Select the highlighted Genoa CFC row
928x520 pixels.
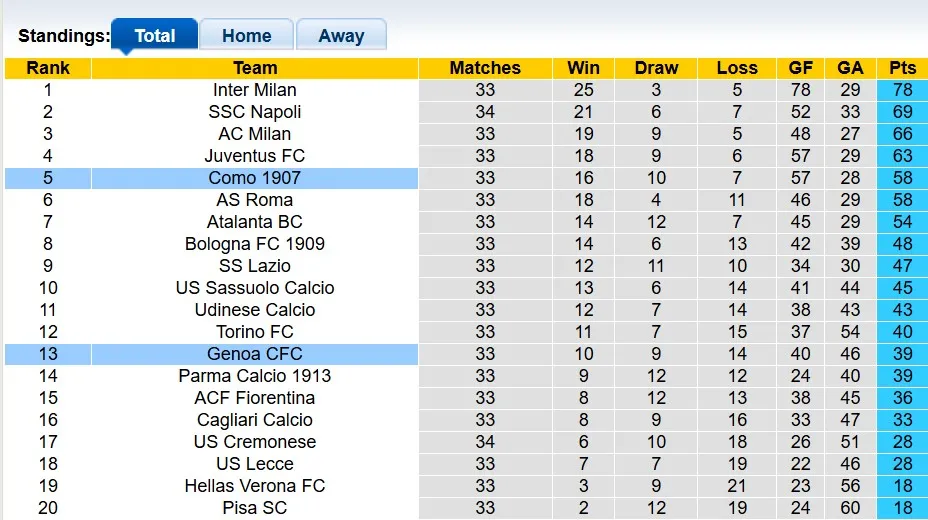click(255, 354)
